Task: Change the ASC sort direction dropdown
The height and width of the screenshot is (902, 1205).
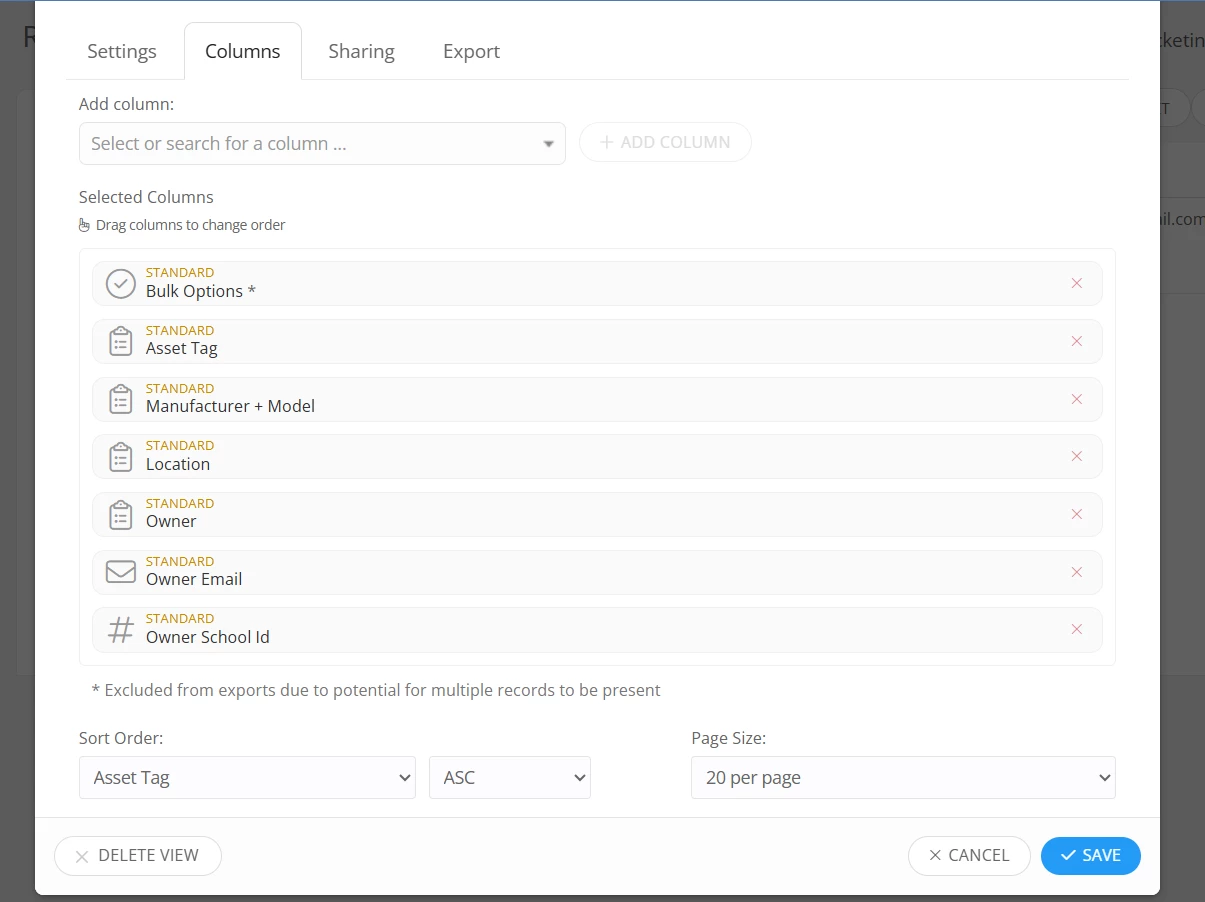Action: 510,777
